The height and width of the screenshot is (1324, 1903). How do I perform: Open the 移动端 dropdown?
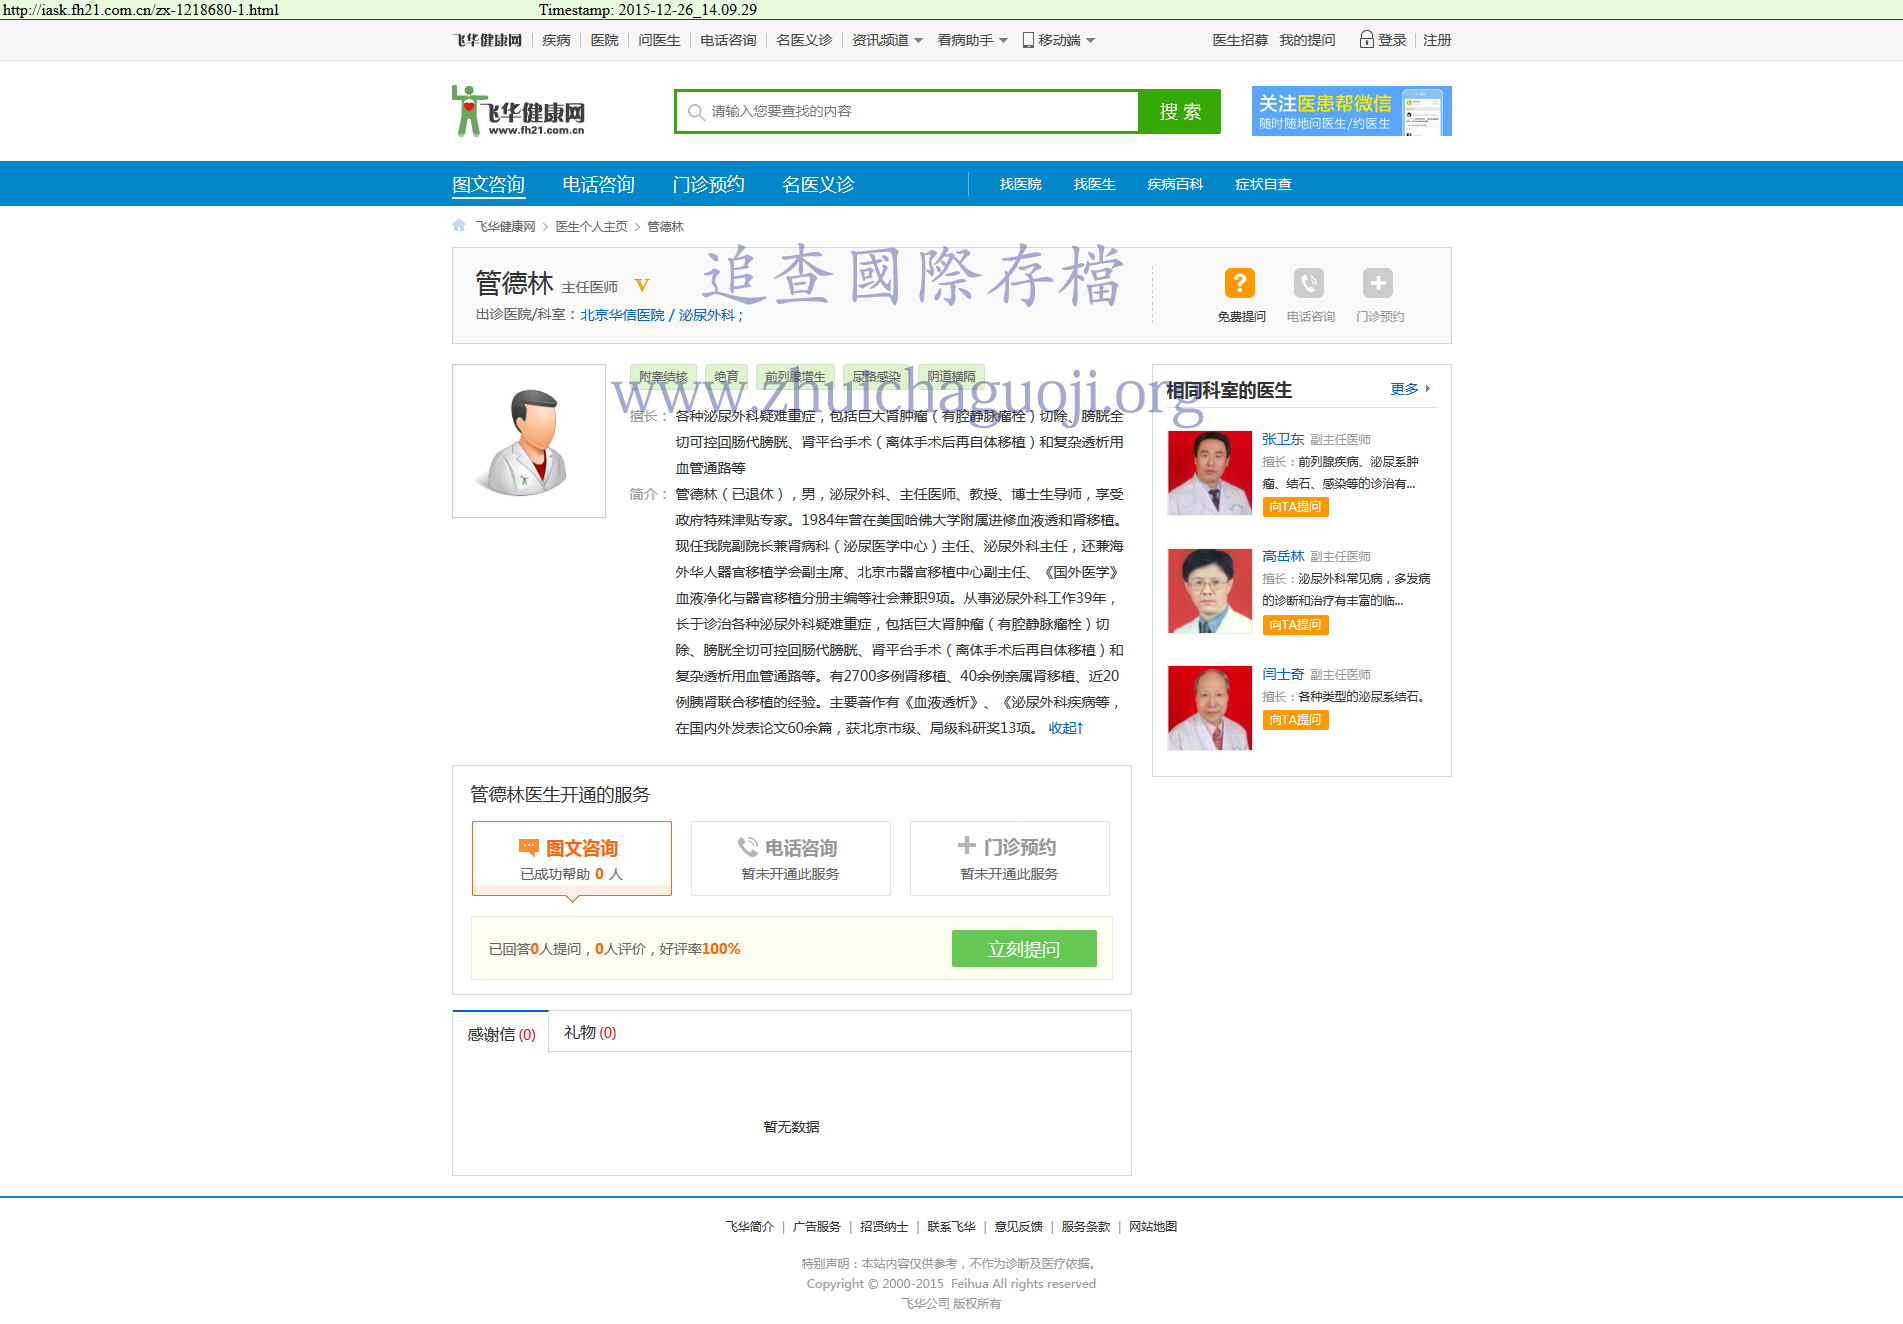click(1059, 40)
